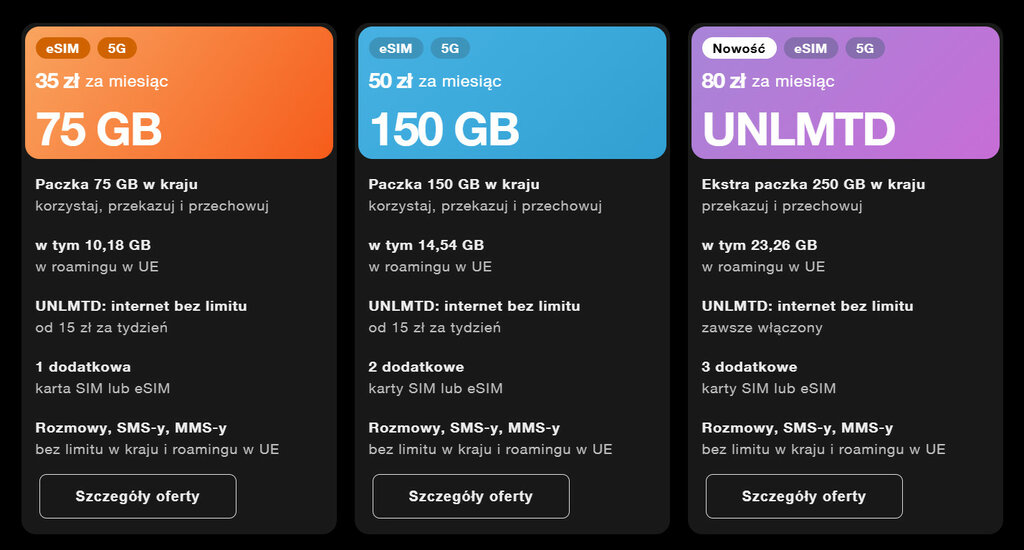Click Paczka 75 GB w kraju text
Screen dimensions: 1024x550
116,185
